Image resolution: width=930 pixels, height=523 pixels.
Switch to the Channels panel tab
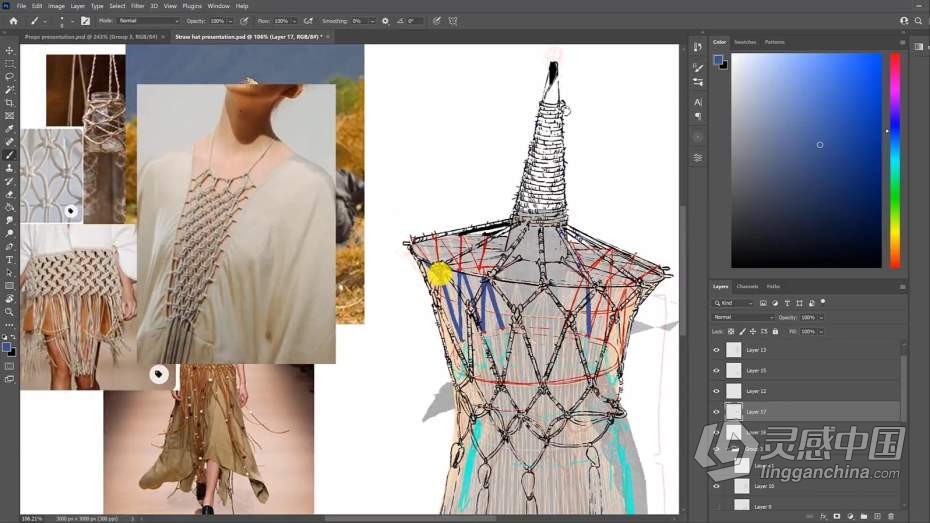747,286
